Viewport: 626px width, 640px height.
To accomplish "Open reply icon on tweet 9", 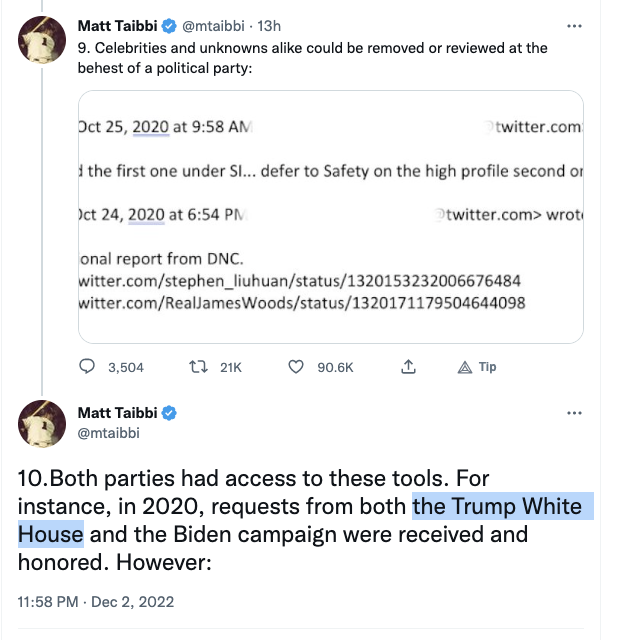I will 87,367.
